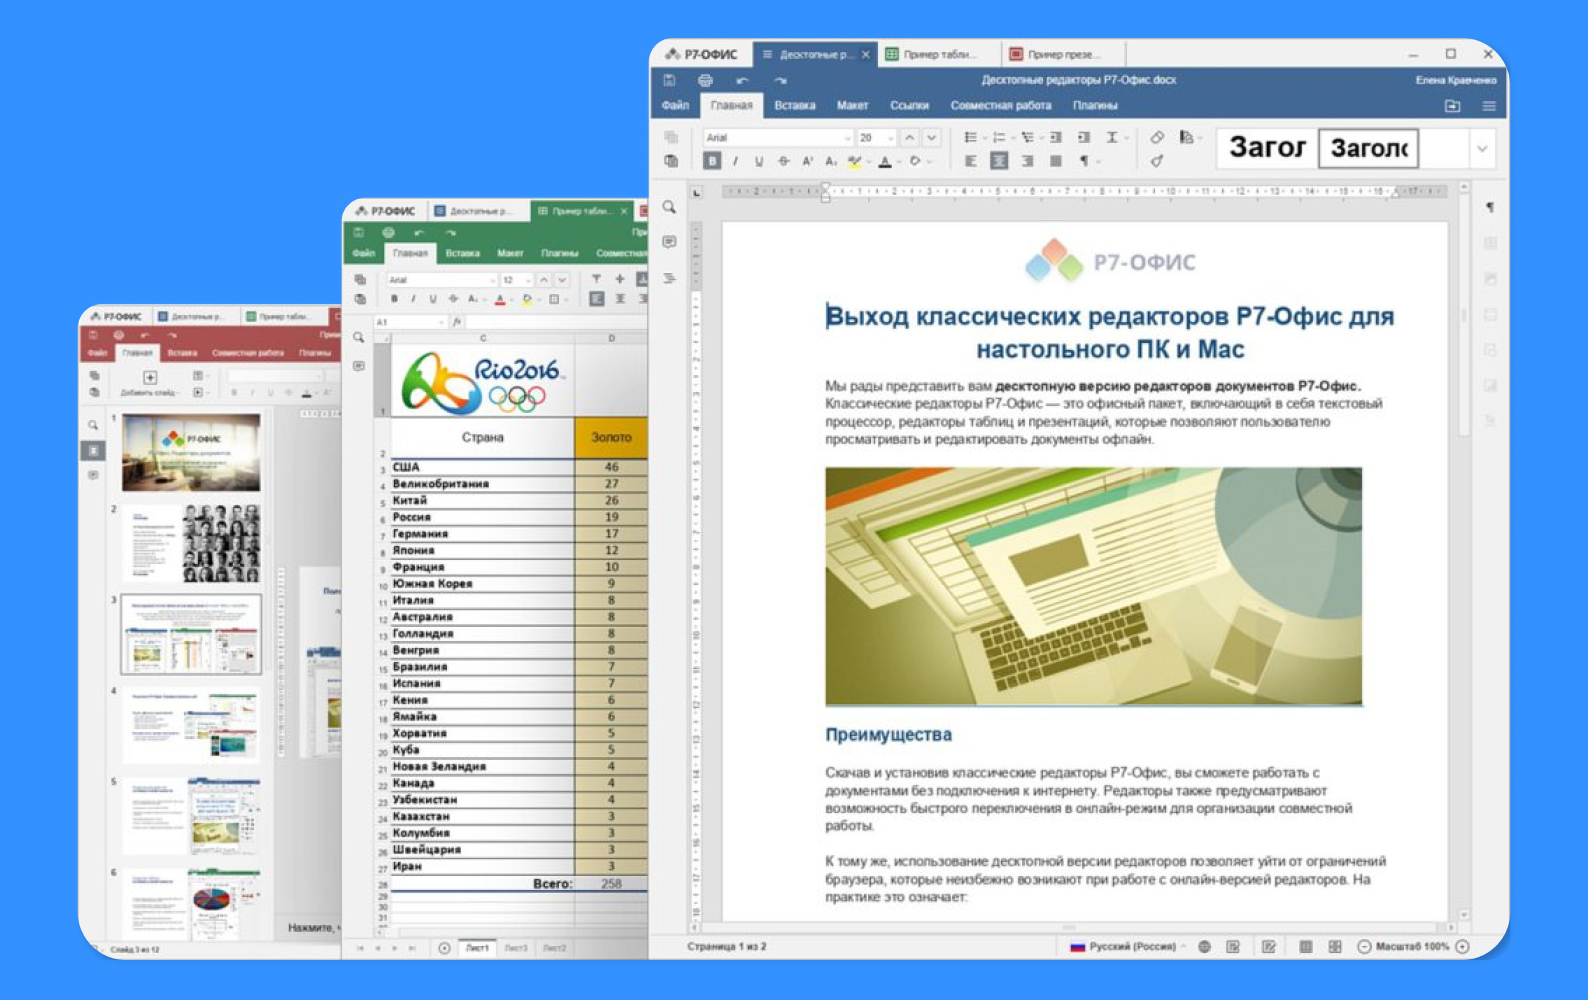Click the 'Преимущества' heading in the document

[888, 734]
